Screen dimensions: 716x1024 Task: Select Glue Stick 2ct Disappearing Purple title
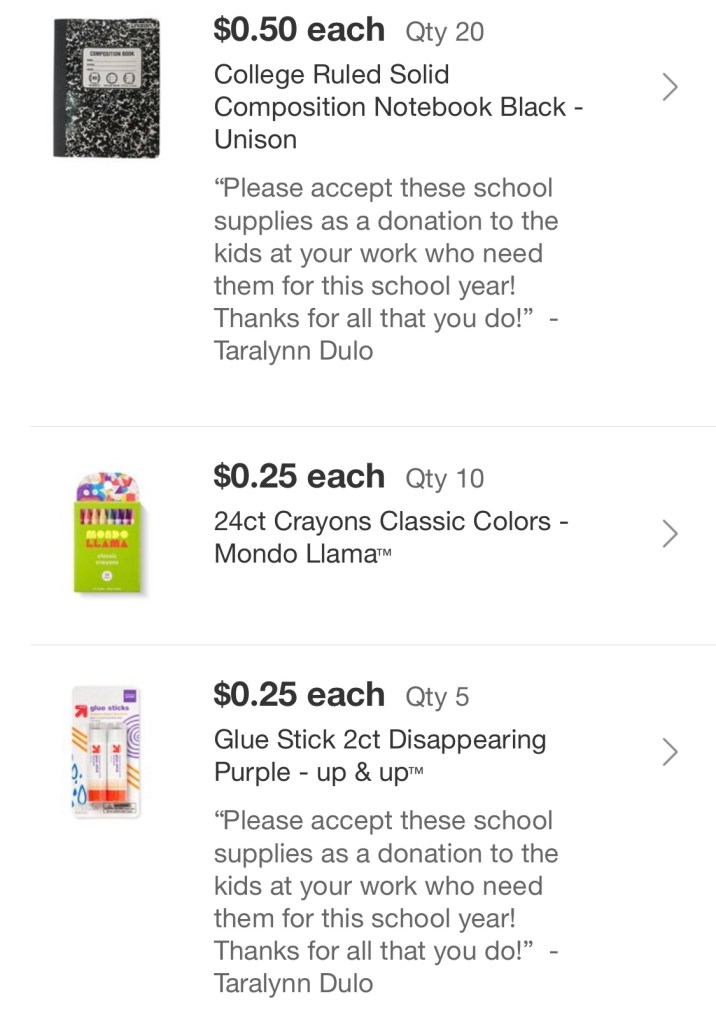[x=380, y=755]
